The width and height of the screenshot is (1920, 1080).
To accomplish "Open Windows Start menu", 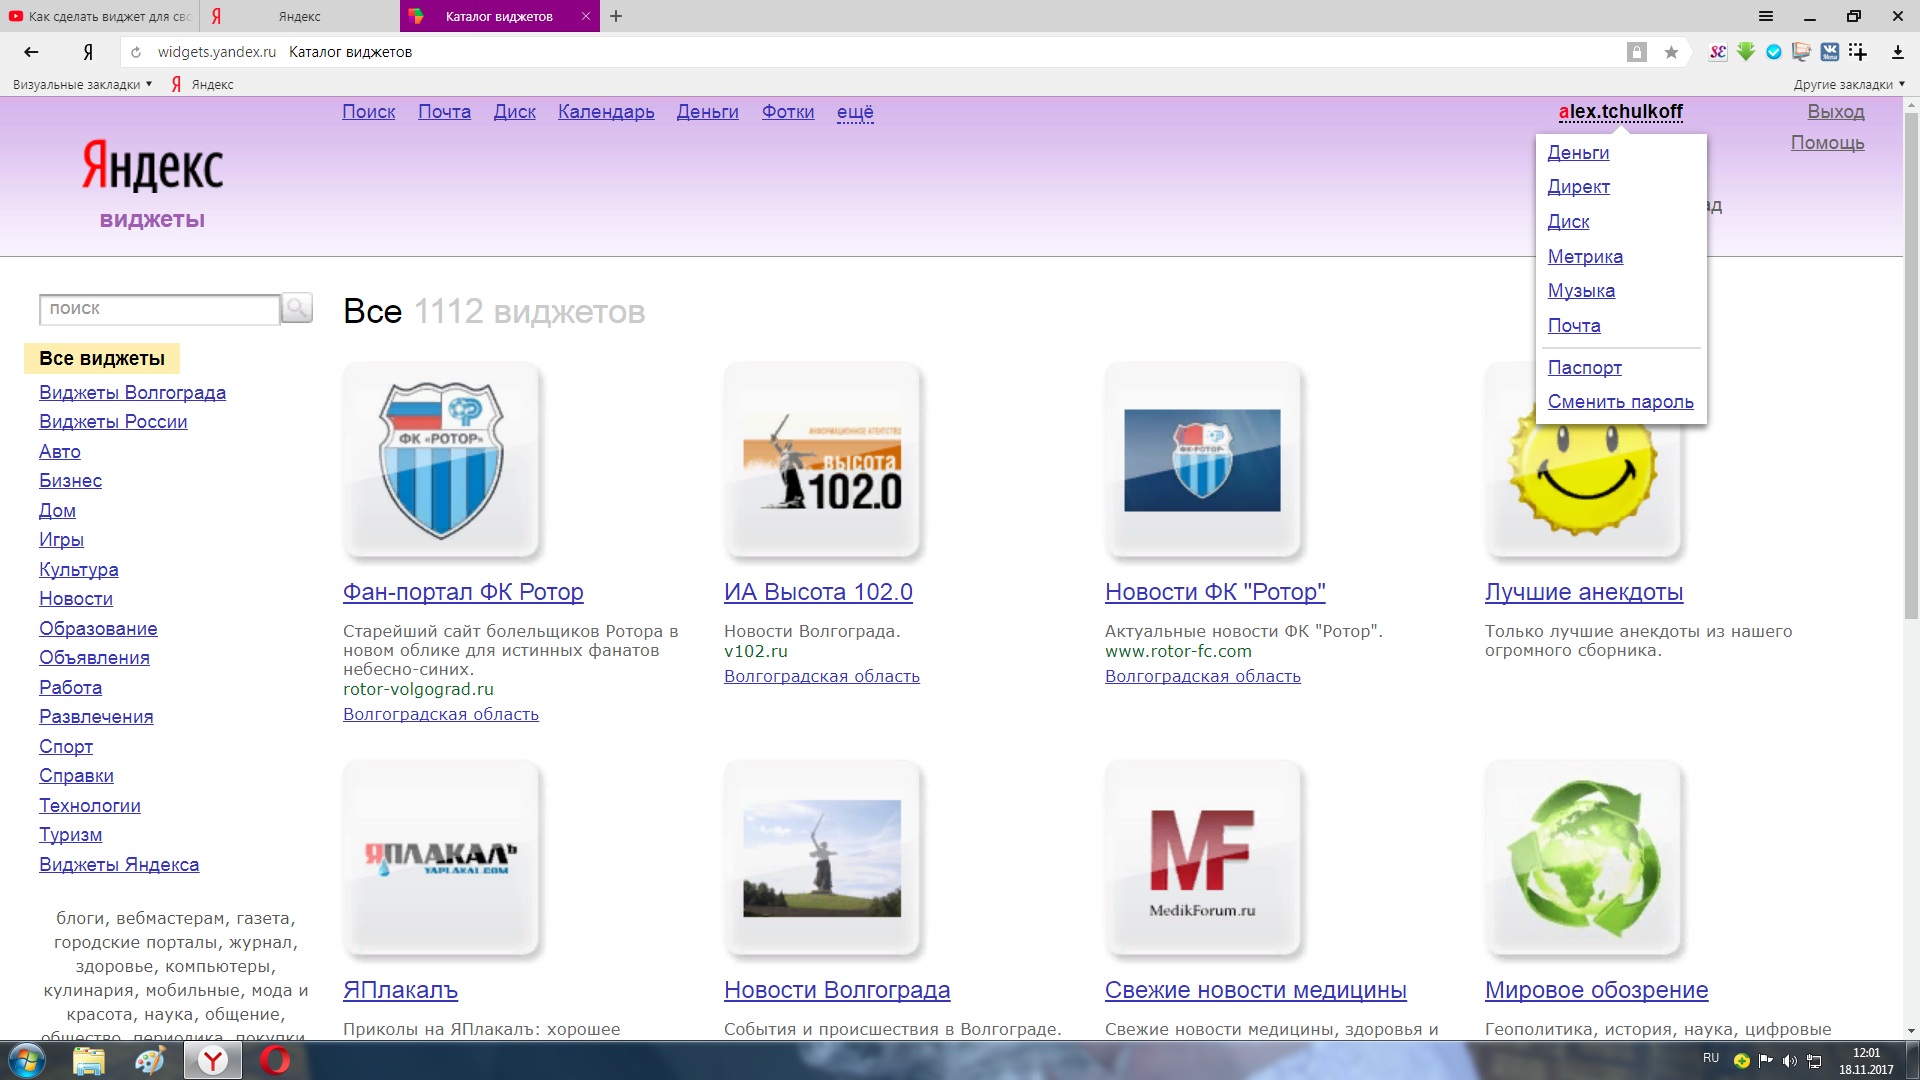I will tap(26, 1060).
